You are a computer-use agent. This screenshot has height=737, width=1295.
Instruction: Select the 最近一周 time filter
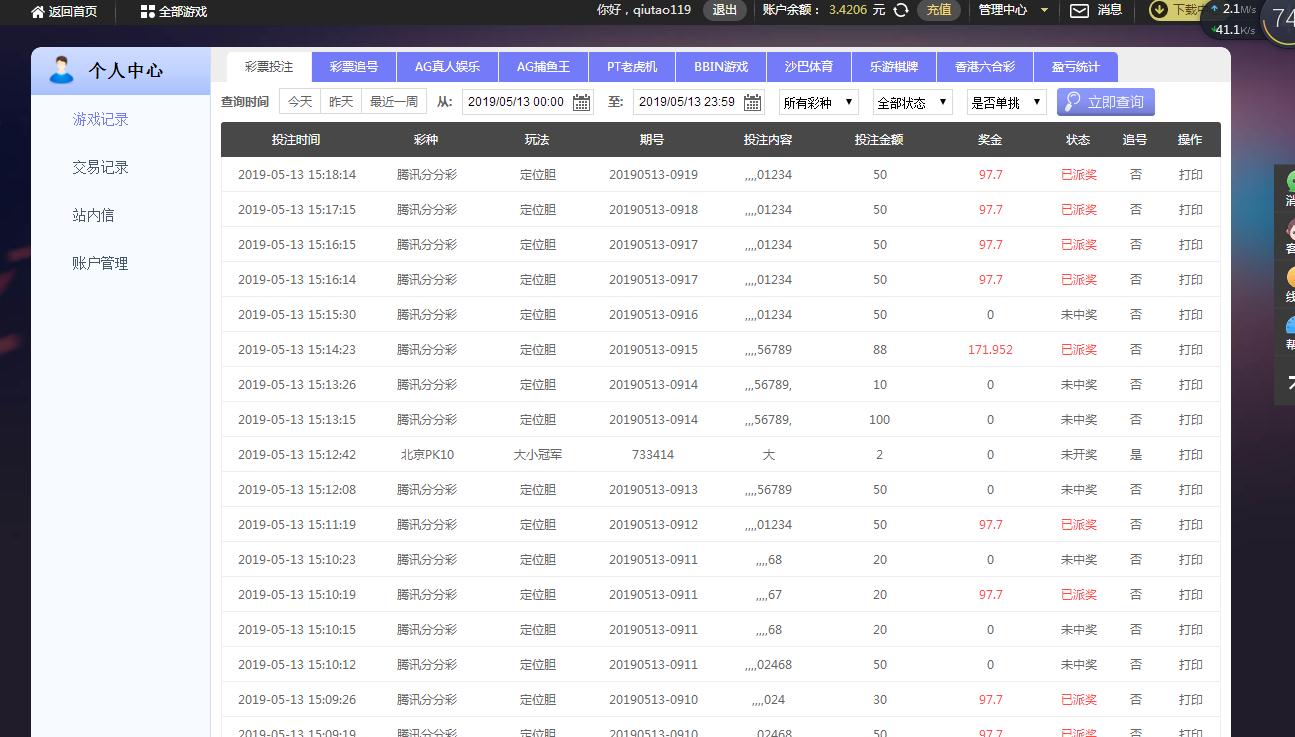394,102
